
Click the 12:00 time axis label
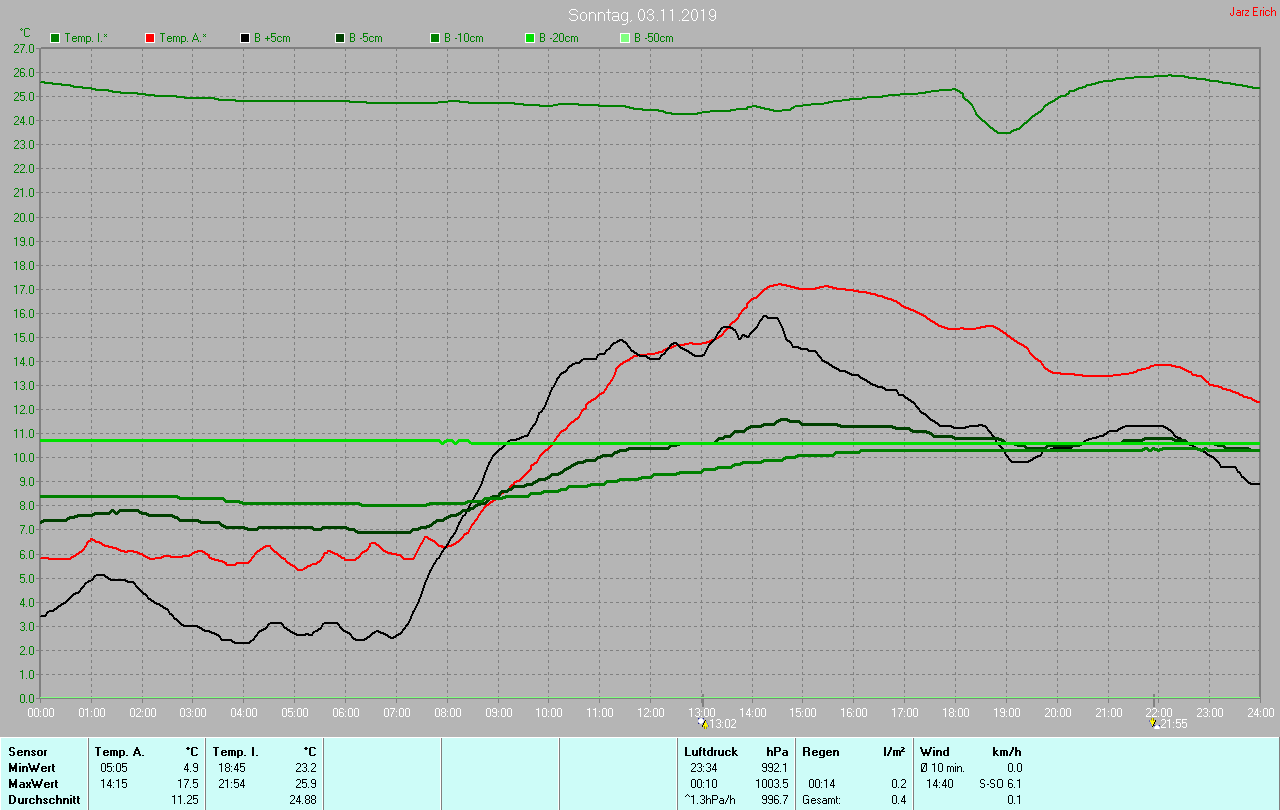click(651, 712)
